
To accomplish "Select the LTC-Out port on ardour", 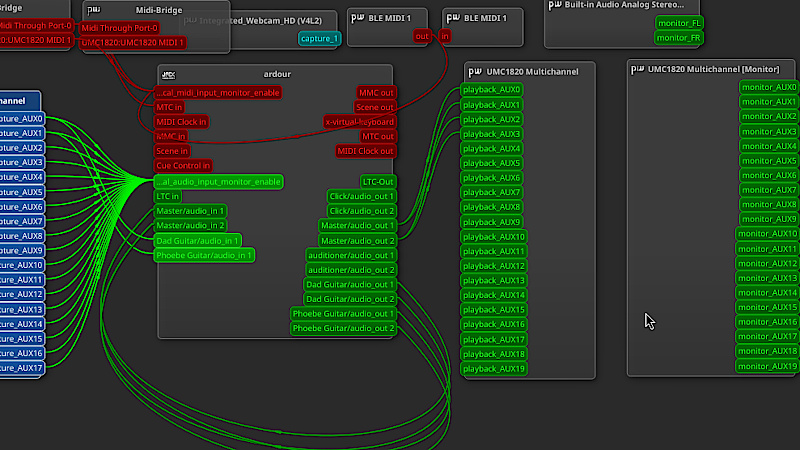I will [378, 181].
